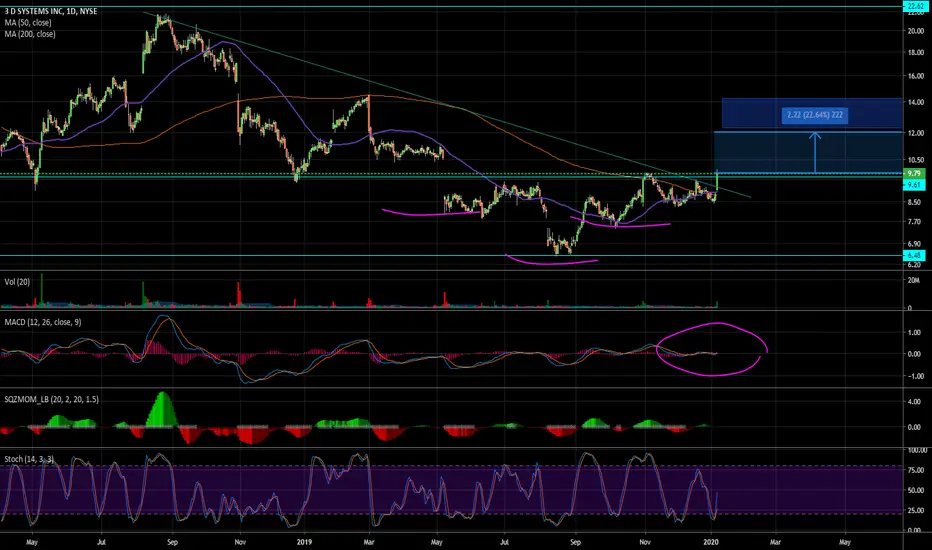932x550 pixels.
Task: Click the 7.70 price axis value
Action: point(915,222)
